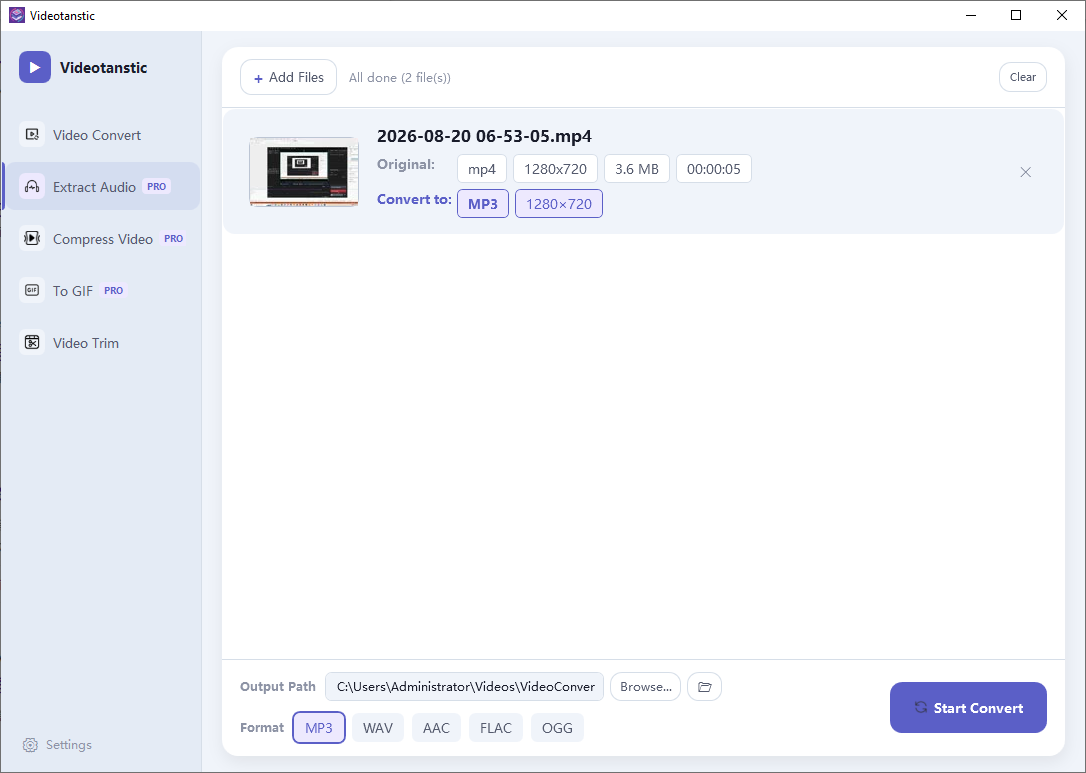Click the file name 2026-08-20 06-53-05.mp4
The height and width of the screenshot is (773, 1086).
click(x=484, y=136)
